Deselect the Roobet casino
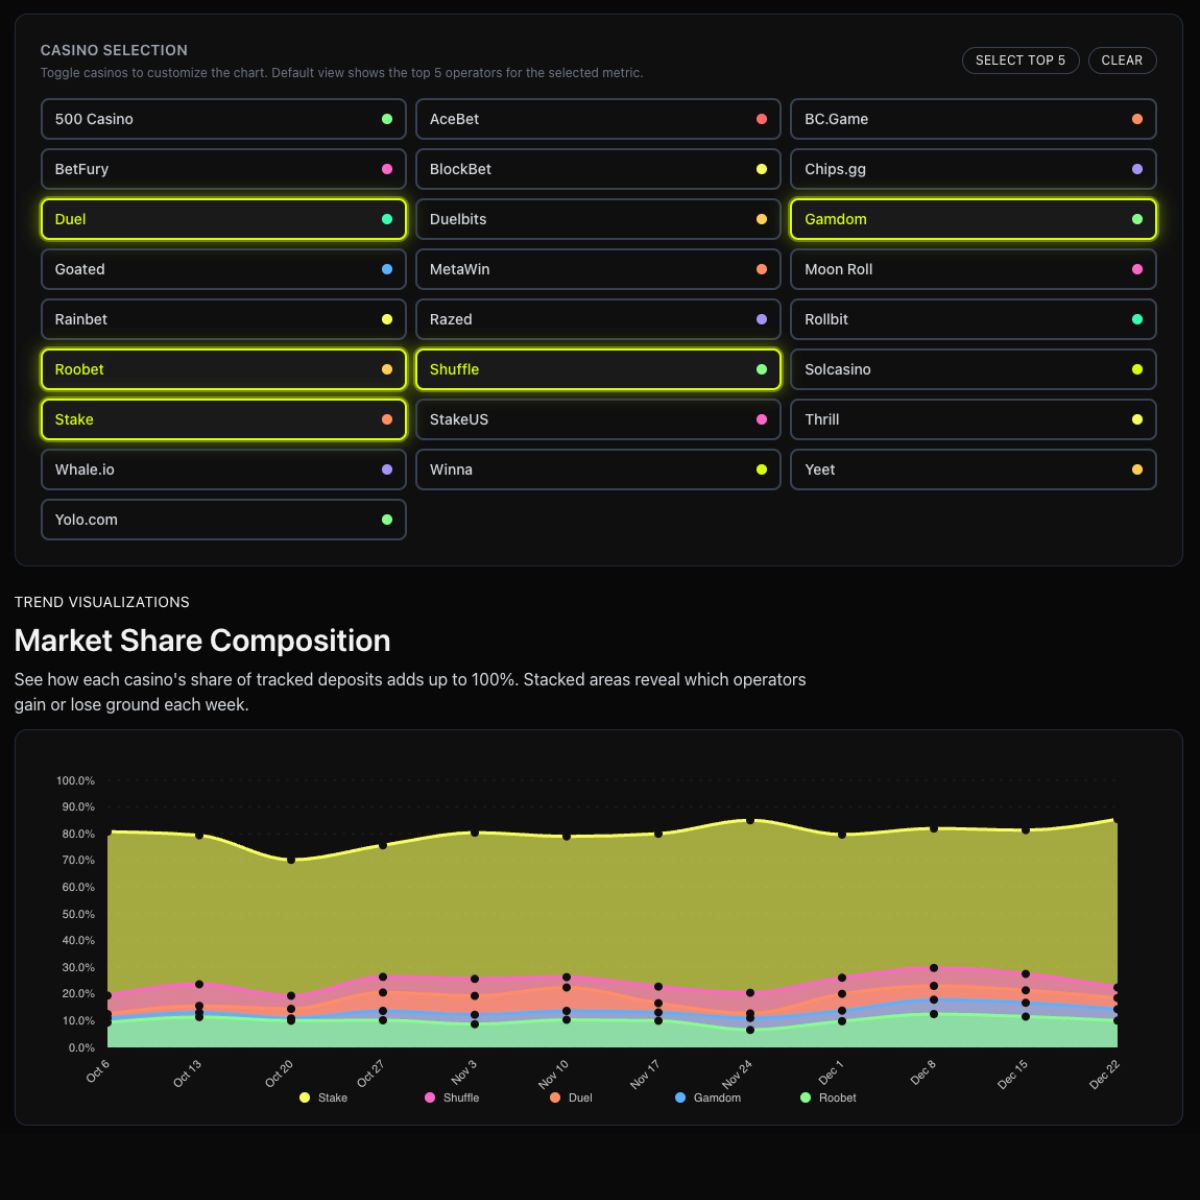The width and height of the screenshot is (1200, 1200). tap(223, 369)
